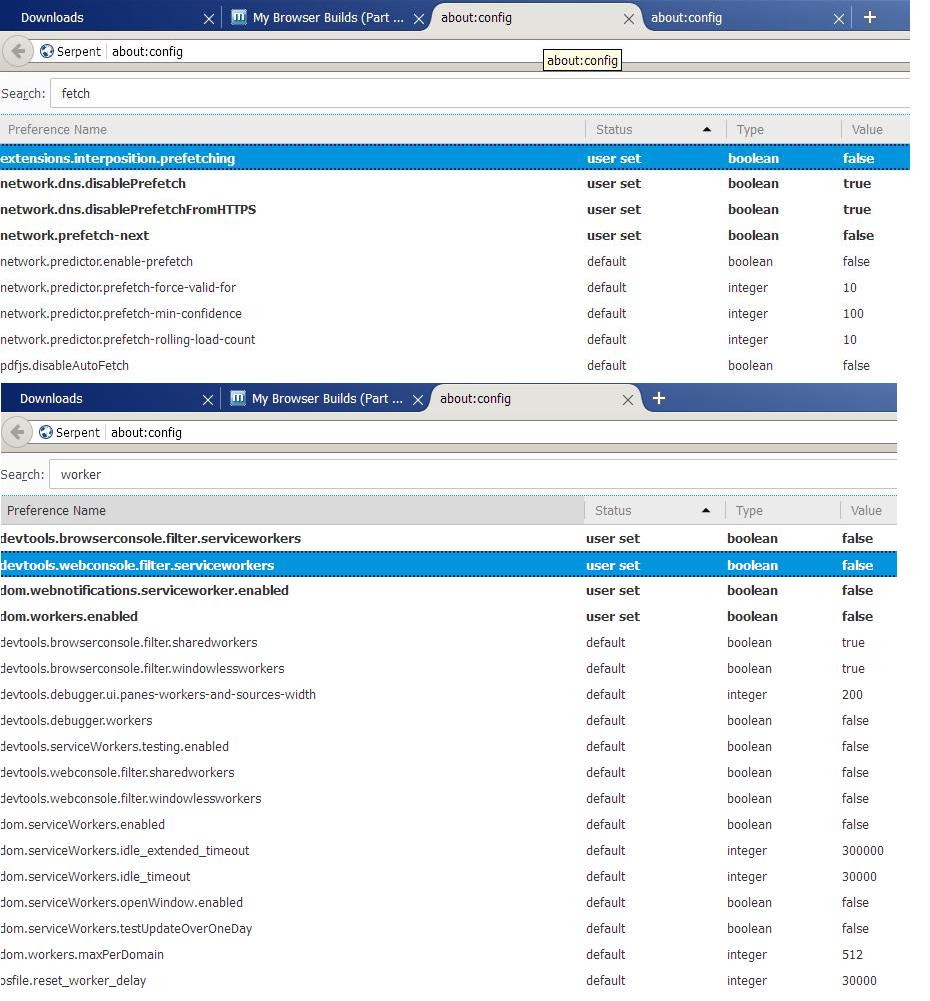The image size is (930, 1001).
Task: Select network.predictor.enable-prefetch preference
Action: click(454, 262)
